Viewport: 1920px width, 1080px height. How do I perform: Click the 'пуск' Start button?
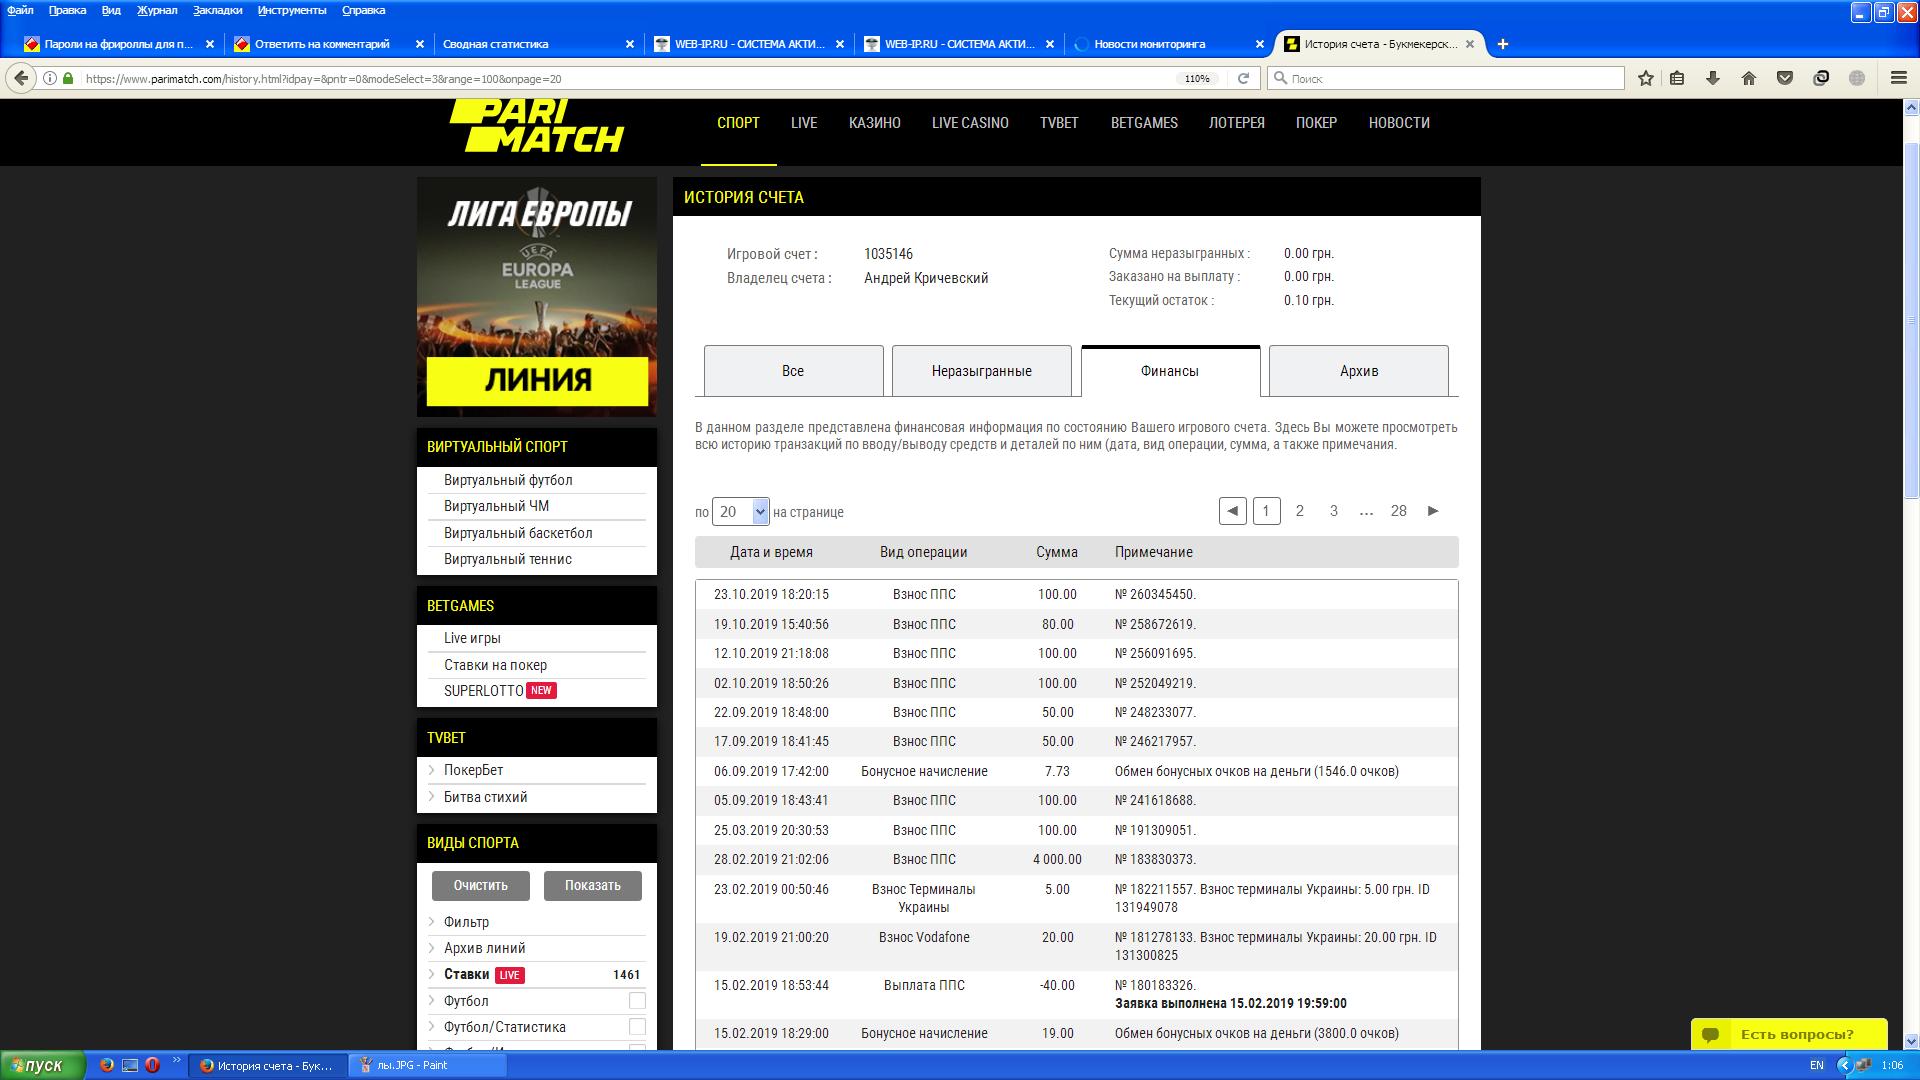click(43, 1065)
